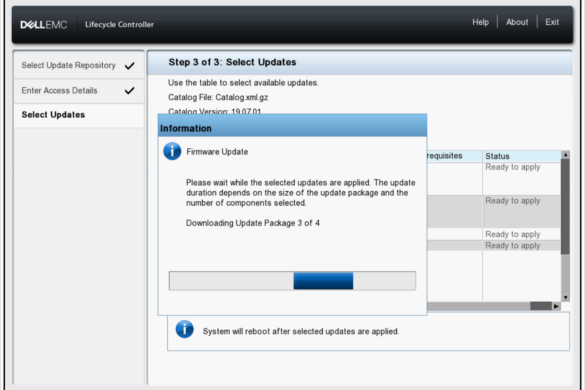The height and width of the screenshot is (390, 585).
Task: Click Exit in the header
Action: point(552,22)
